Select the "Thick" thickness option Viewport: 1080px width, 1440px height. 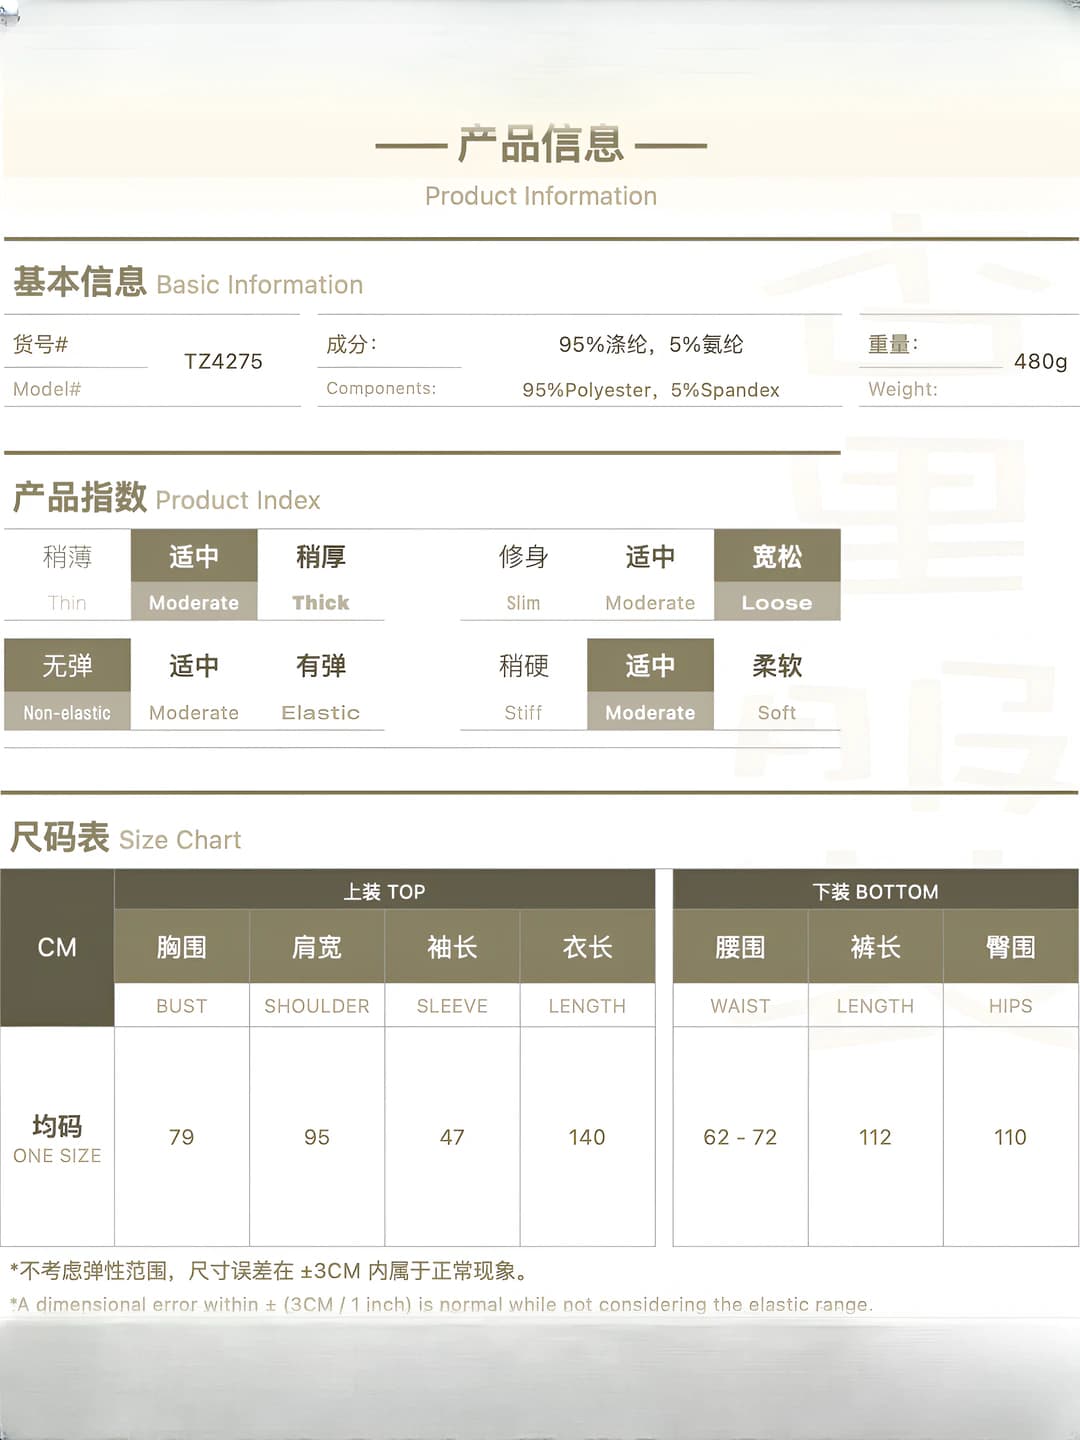coord(321,603)
